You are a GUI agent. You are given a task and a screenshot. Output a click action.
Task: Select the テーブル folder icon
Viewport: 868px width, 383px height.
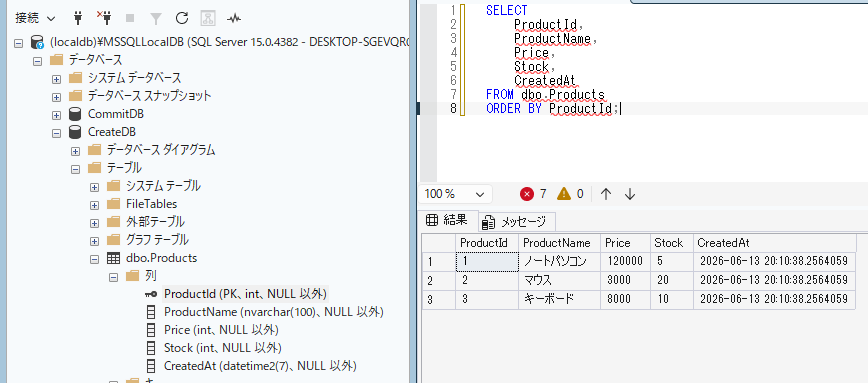point(94,168)
